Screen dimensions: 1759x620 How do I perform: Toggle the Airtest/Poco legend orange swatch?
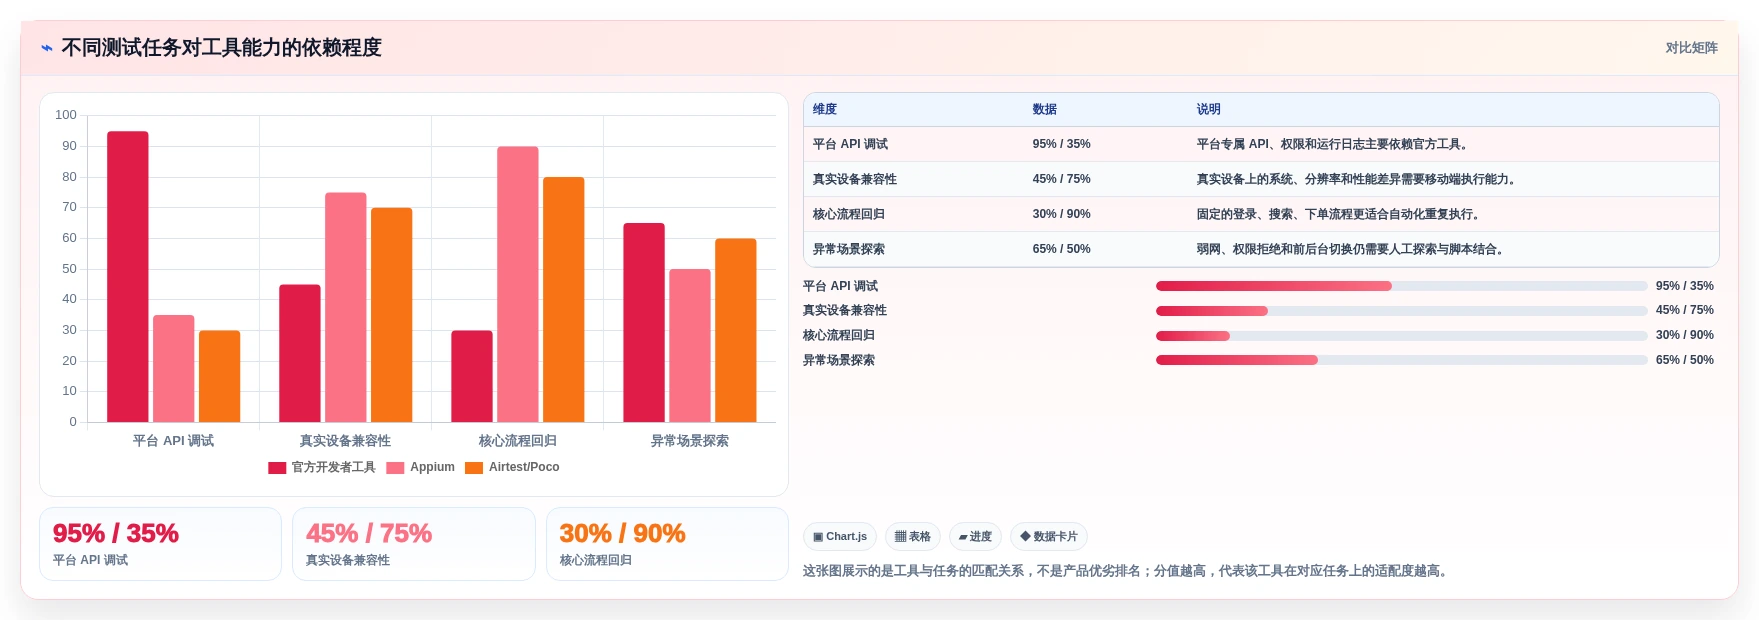(474, 468)
